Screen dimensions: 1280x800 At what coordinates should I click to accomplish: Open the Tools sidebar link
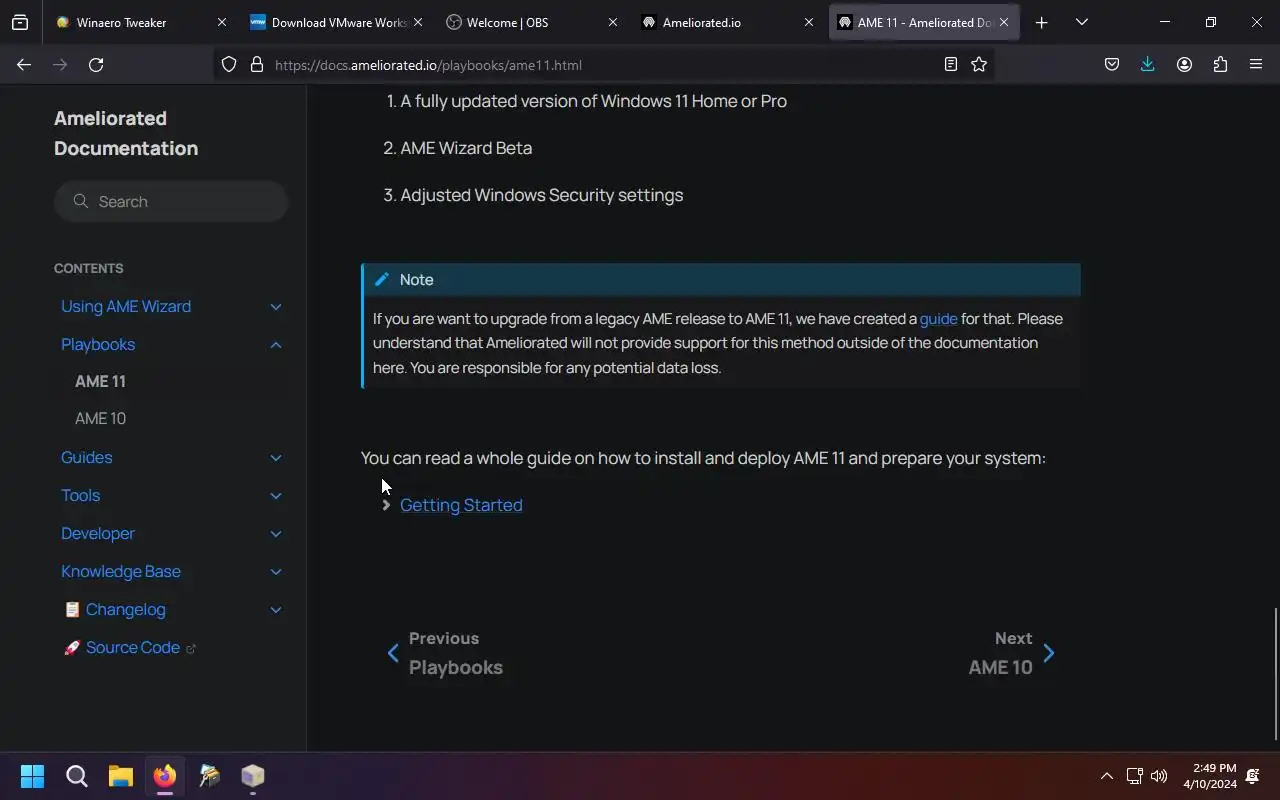click(x=80, y=496)
